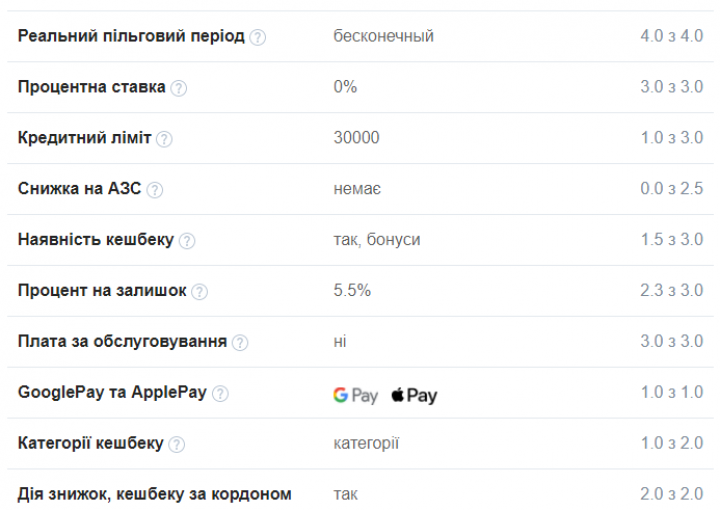This screenshot has width=720, height=510.
Task: Click the "так, бонуси" cashback value
Action: (376, 240)
